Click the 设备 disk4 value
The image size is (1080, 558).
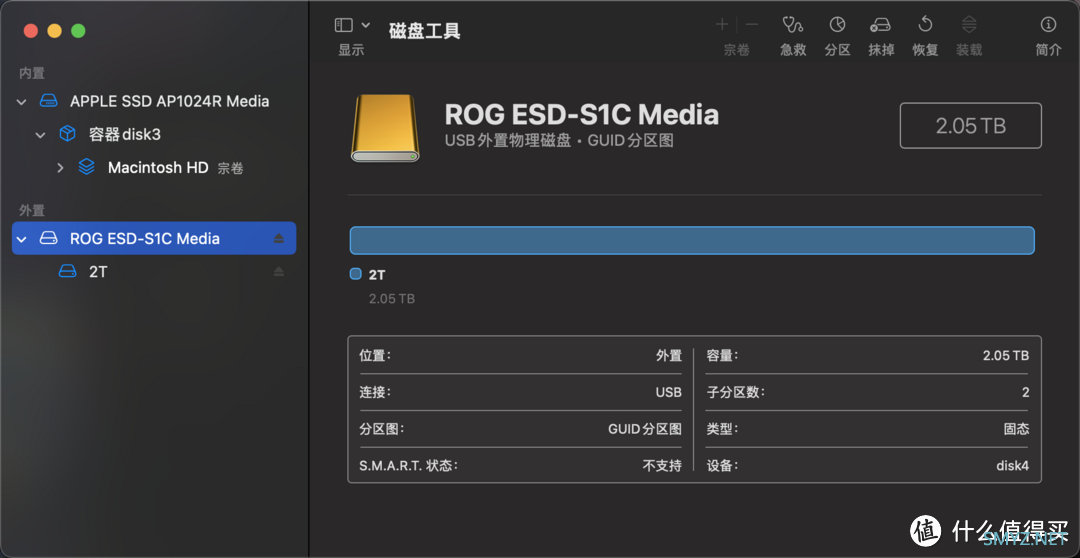(x=1012, y=466)
